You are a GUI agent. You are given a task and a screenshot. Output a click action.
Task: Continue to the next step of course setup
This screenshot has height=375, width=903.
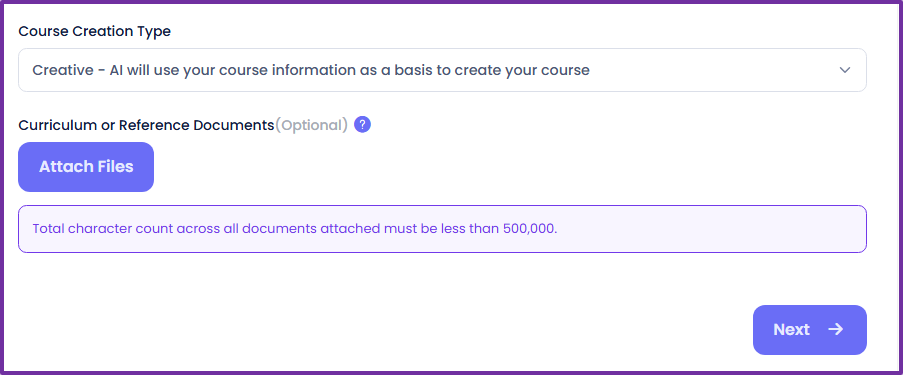810,329
